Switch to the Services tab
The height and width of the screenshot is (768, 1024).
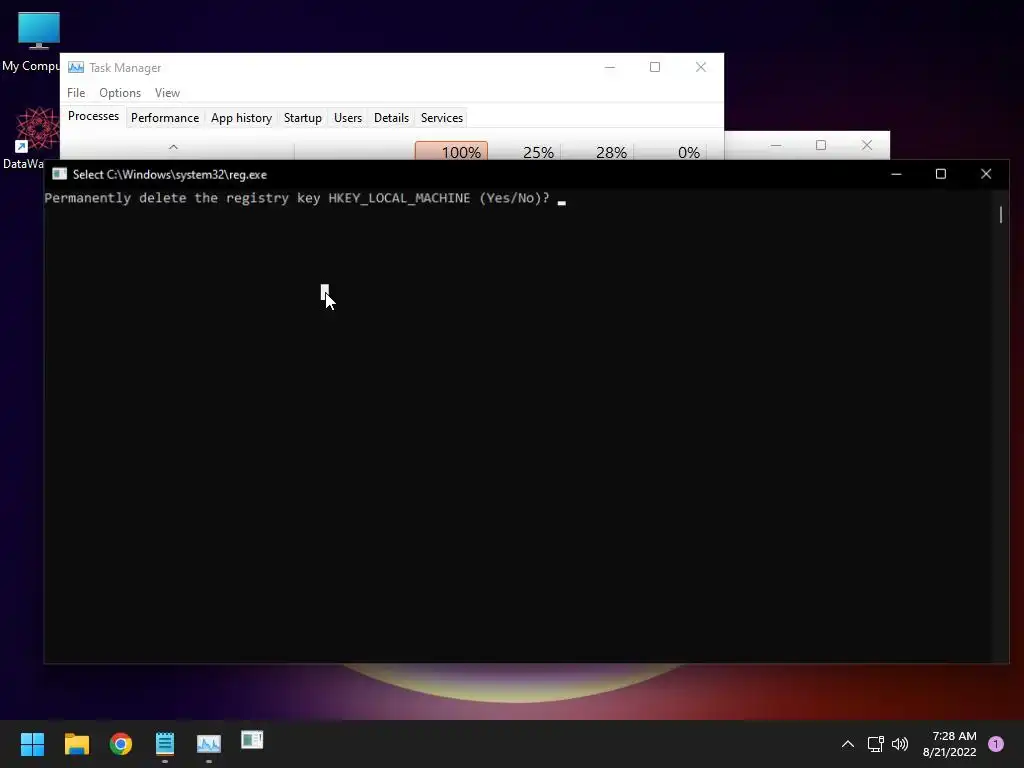[441, 118]
